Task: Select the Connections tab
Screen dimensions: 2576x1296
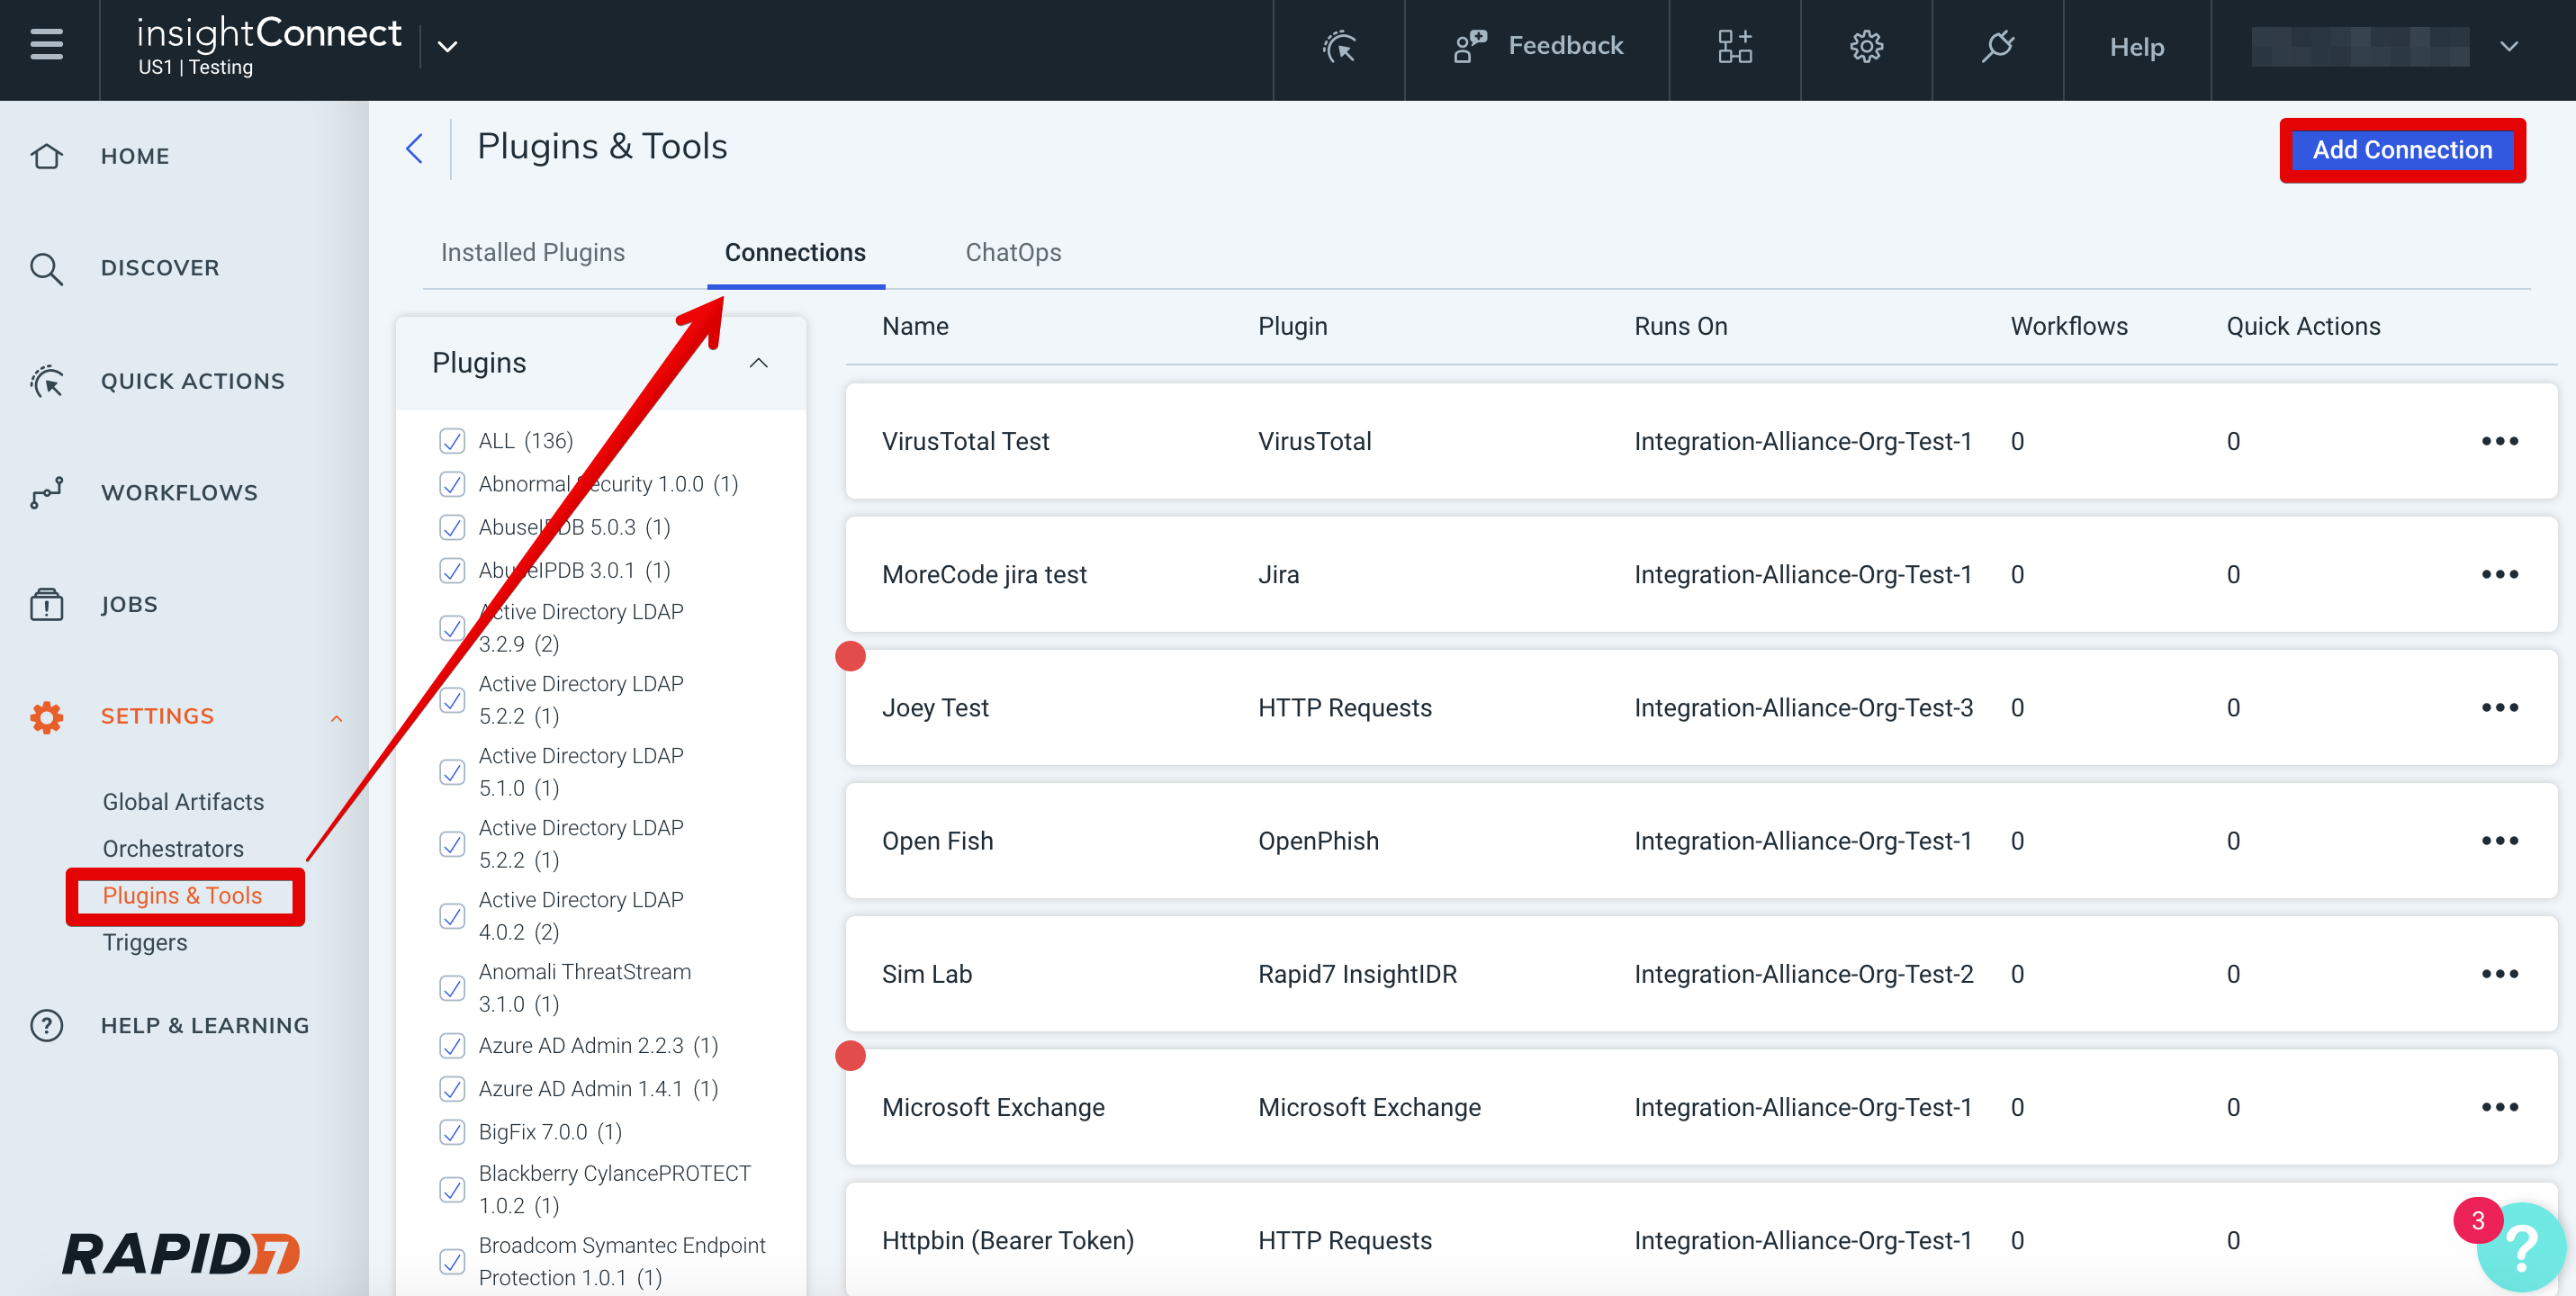Action: pos(795,252)
